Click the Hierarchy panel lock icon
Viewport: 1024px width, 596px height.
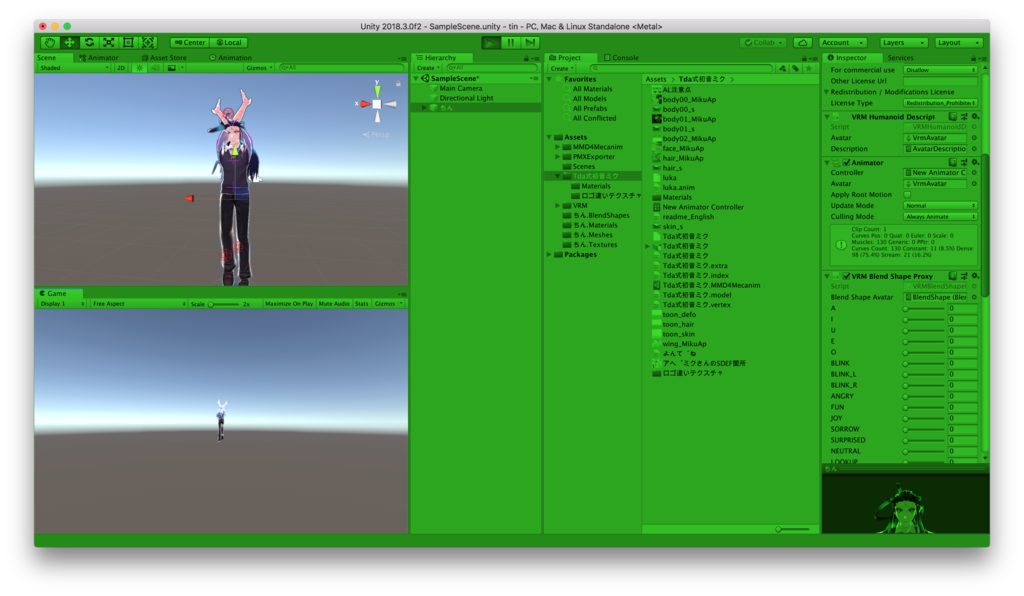pyautogui.click(x=526, y=58)
